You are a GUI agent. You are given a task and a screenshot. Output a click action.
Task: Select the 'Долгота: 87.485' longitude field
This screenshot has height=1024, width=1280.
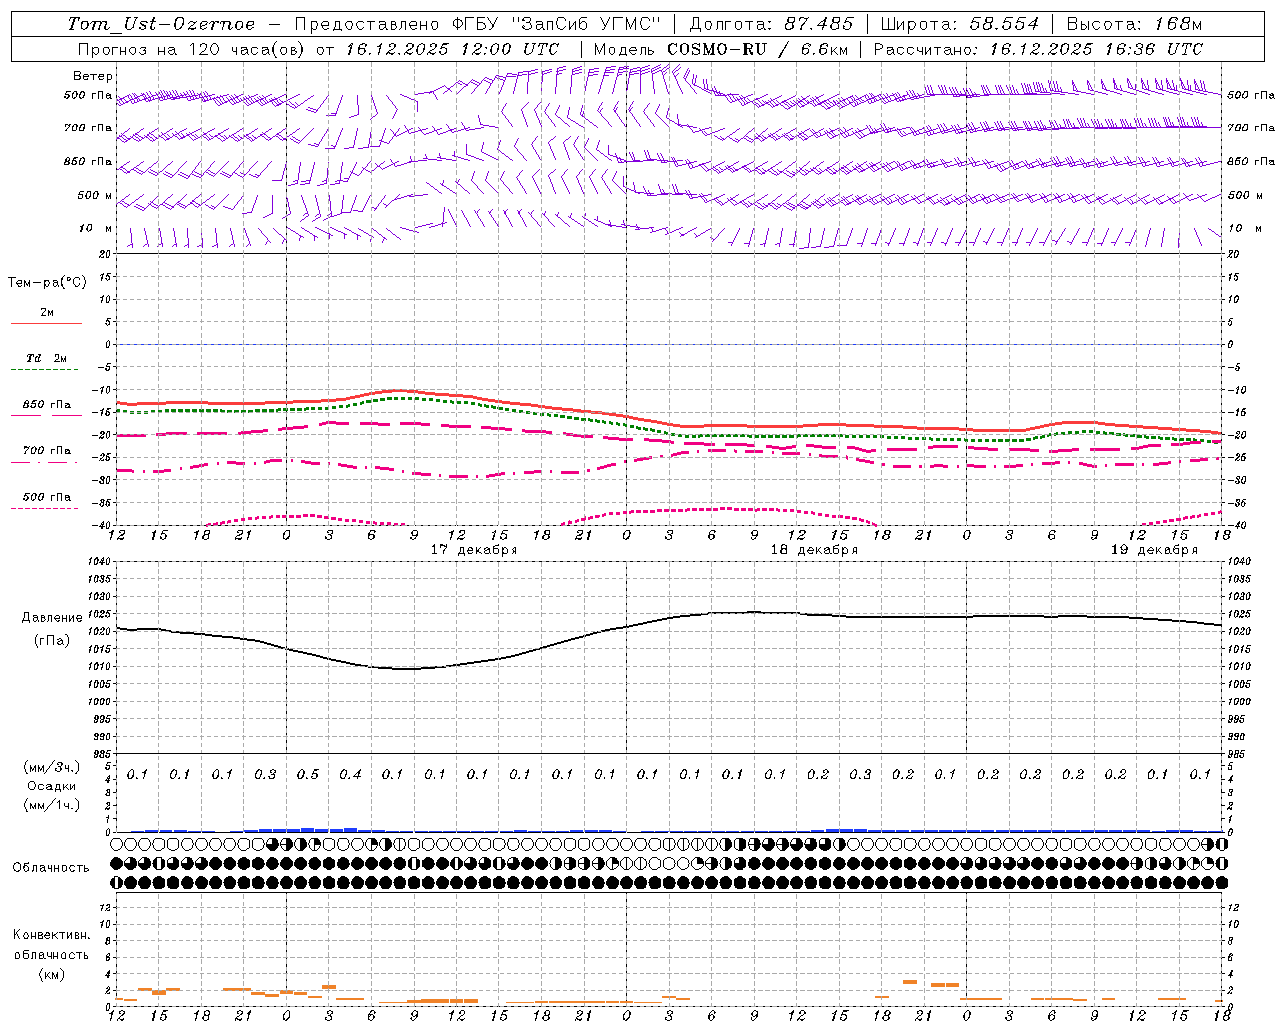[772, 24]
